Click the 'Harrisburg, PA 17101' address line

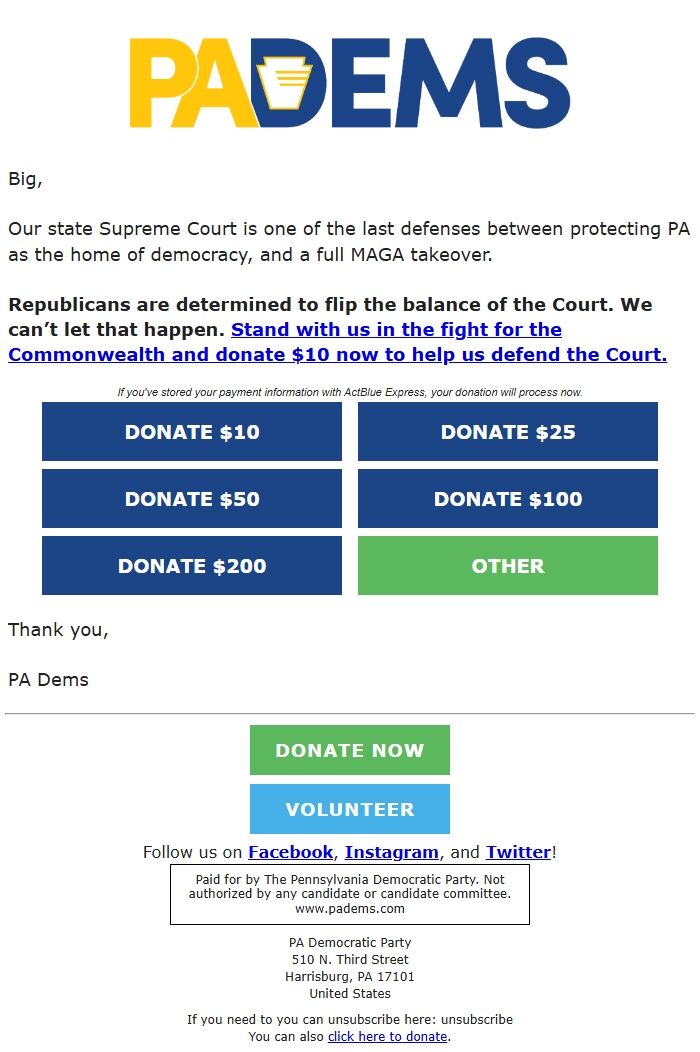[349, 977]
